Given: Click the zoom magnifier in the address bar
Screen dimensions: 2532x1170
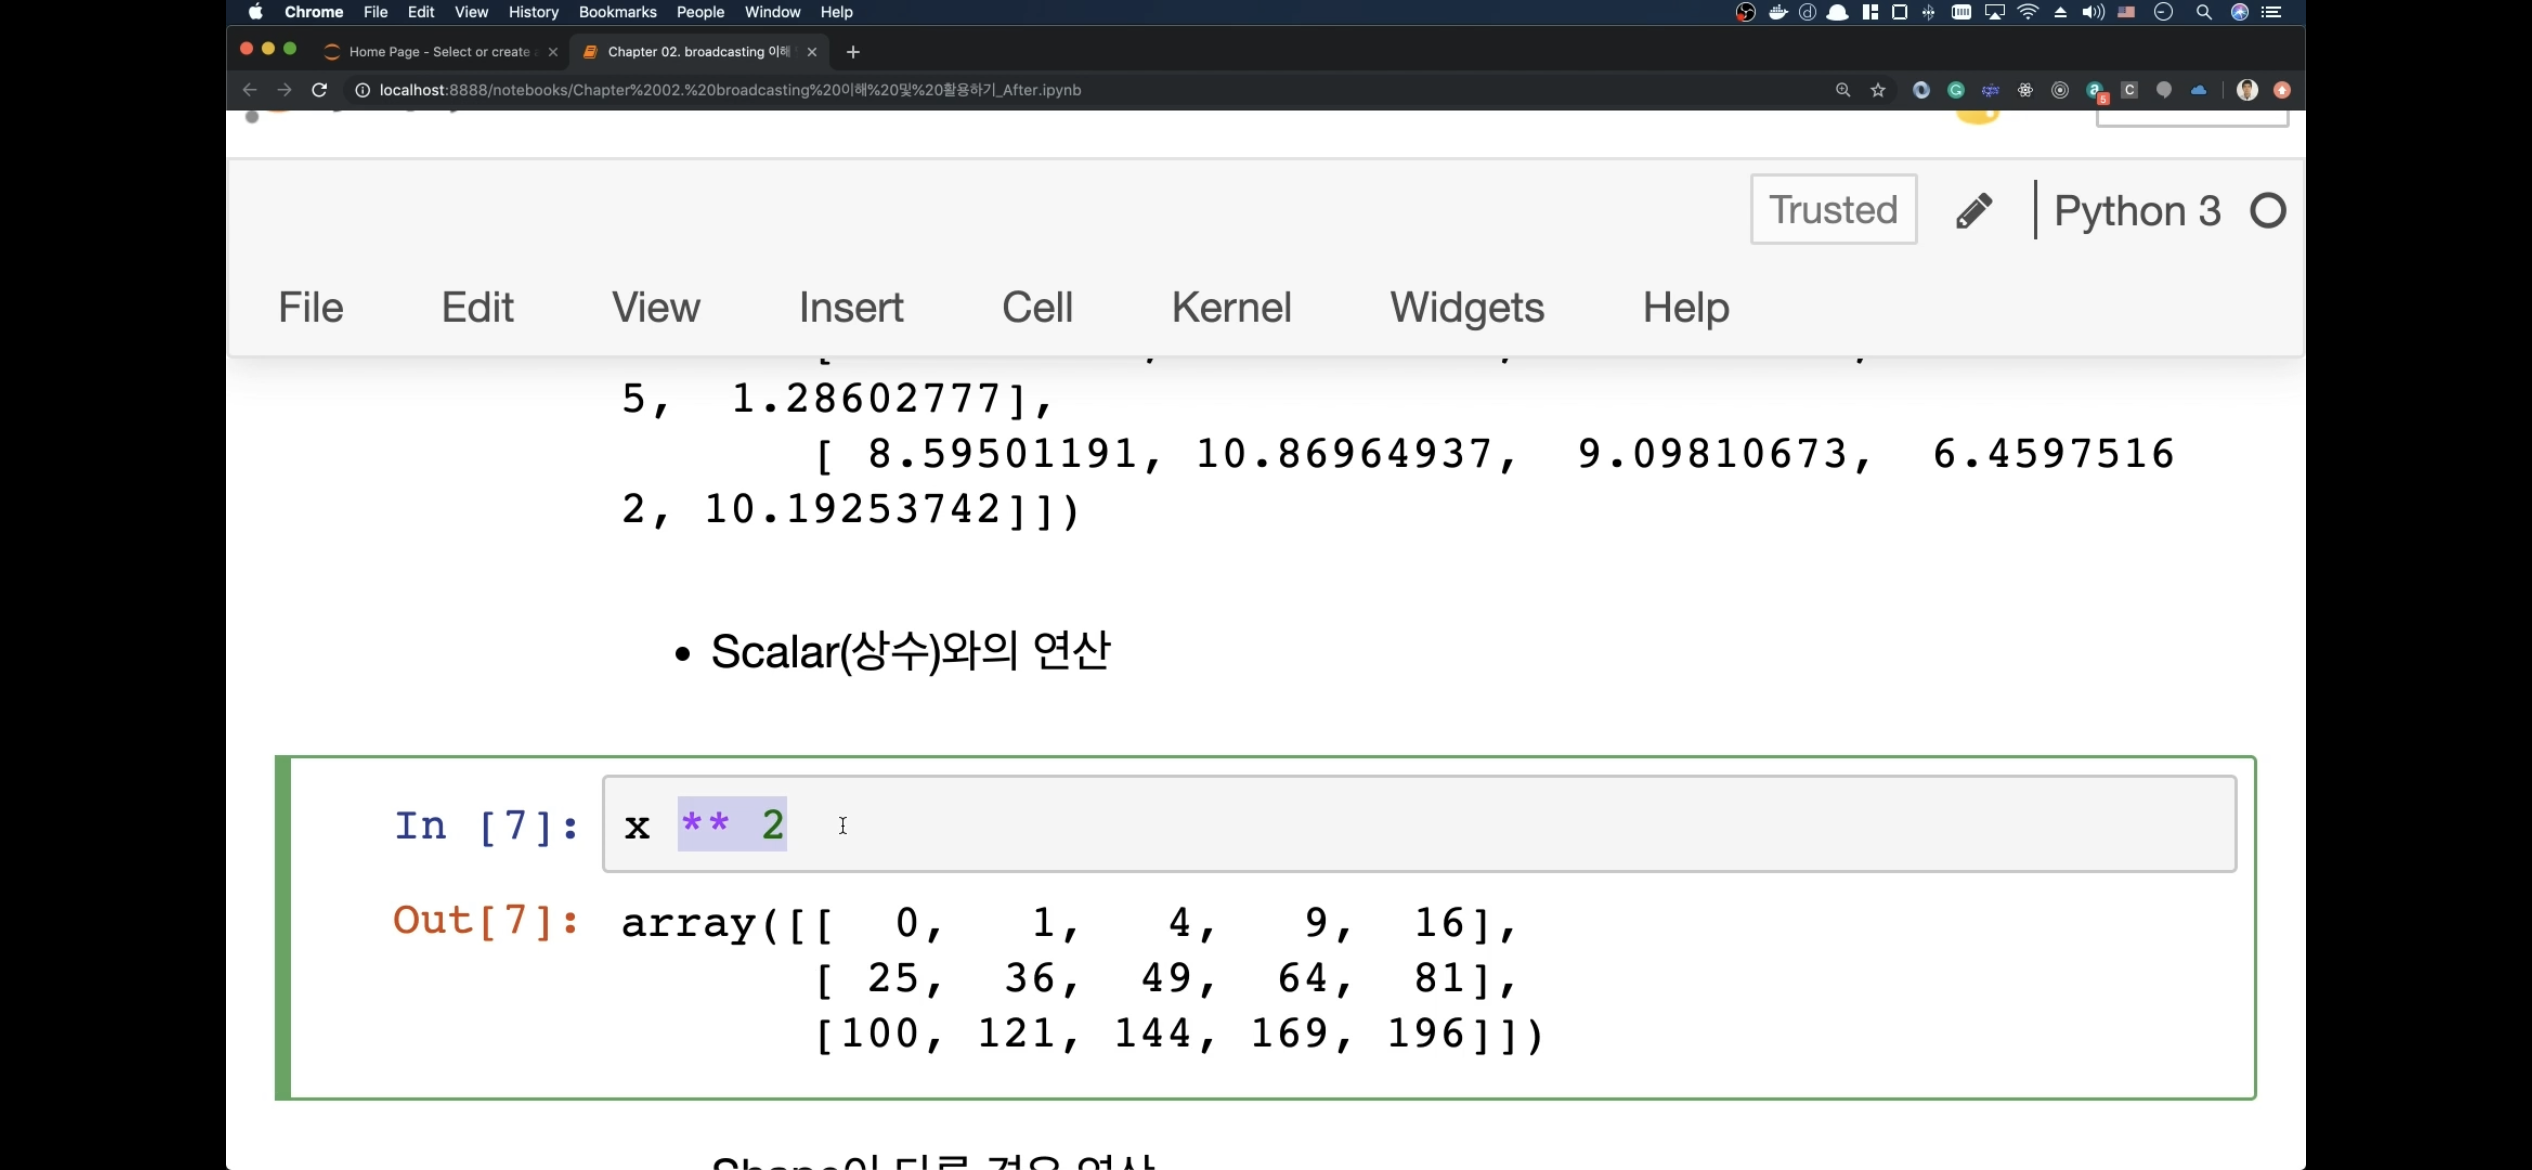Looking at the screenshot, I should [1843, 90].
